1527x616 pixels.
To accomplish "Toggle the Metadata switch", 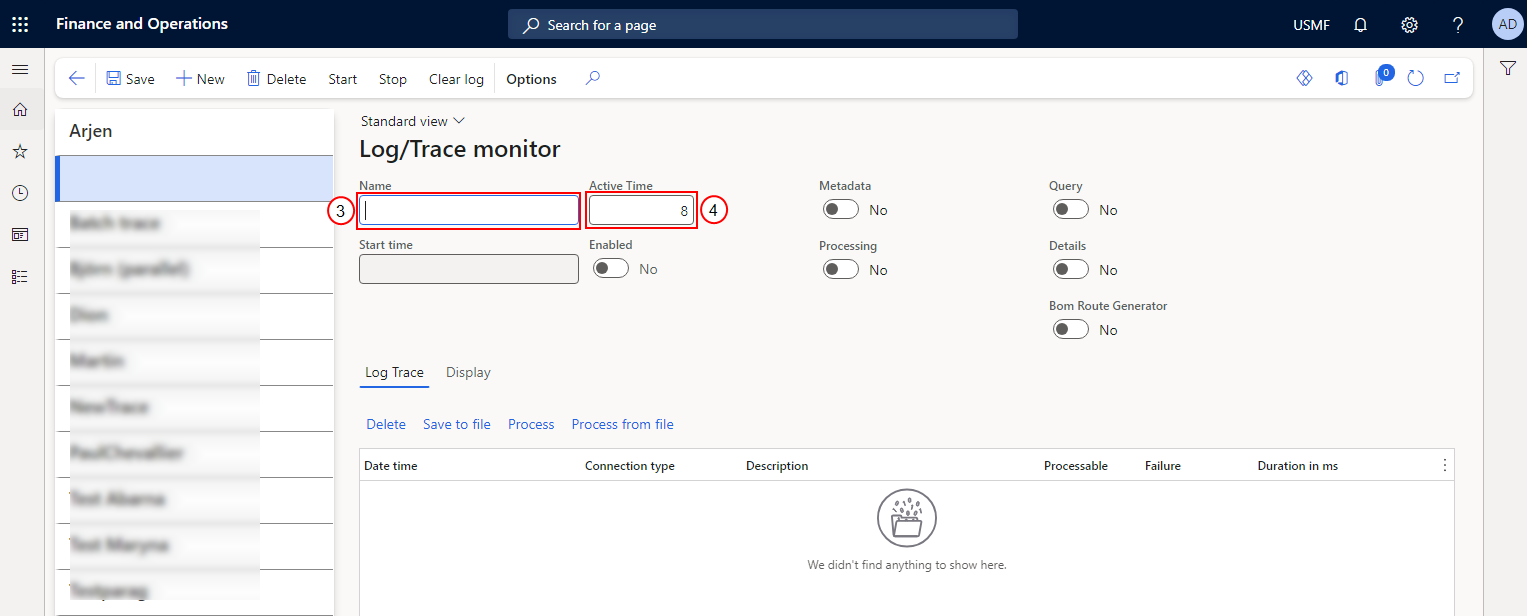I will [841, 209].
